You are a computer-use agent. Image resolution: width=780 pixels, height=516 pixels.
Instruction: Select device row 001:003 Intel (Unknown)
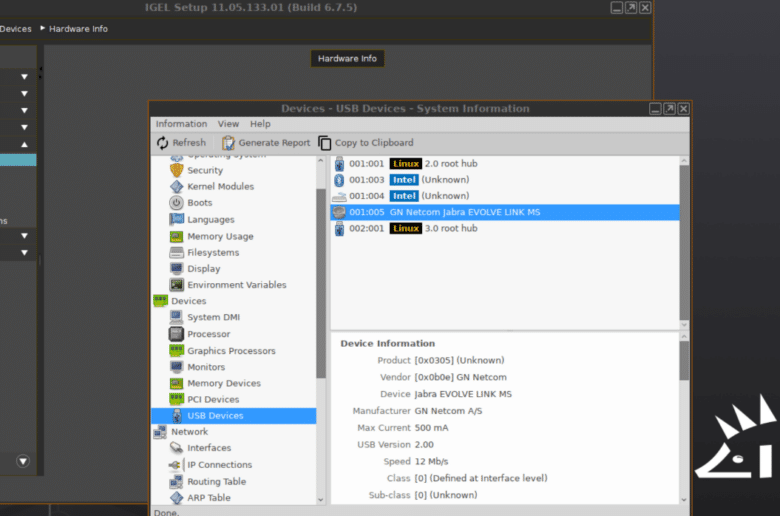tap(505, 180)
